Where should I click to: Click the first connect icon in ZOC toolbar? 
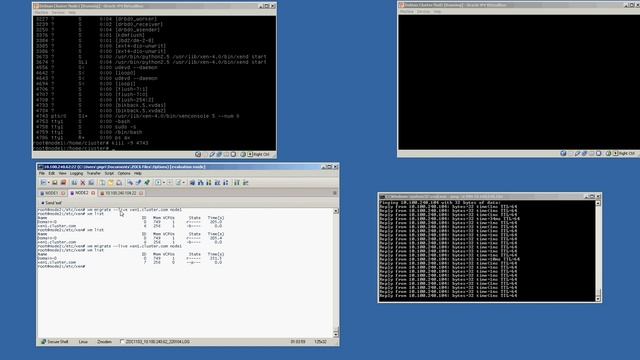click(43, 182)
